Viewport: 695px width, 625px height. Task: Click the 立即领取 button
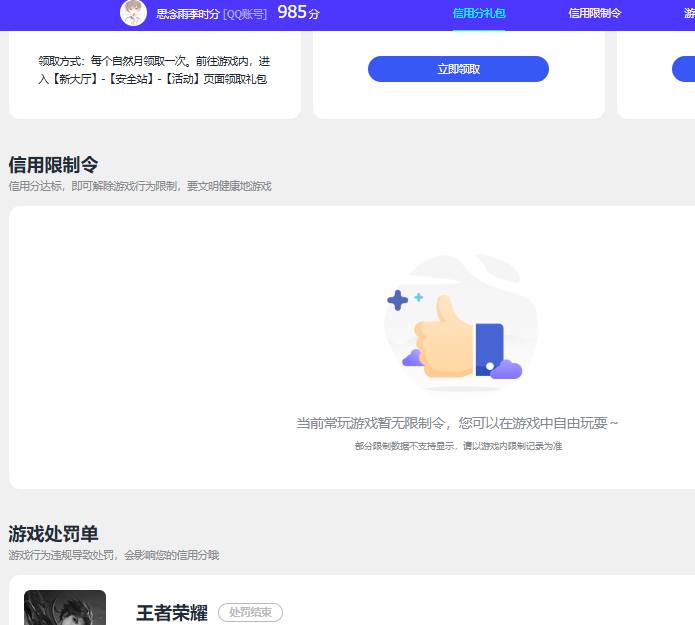[x=458, y=69]
